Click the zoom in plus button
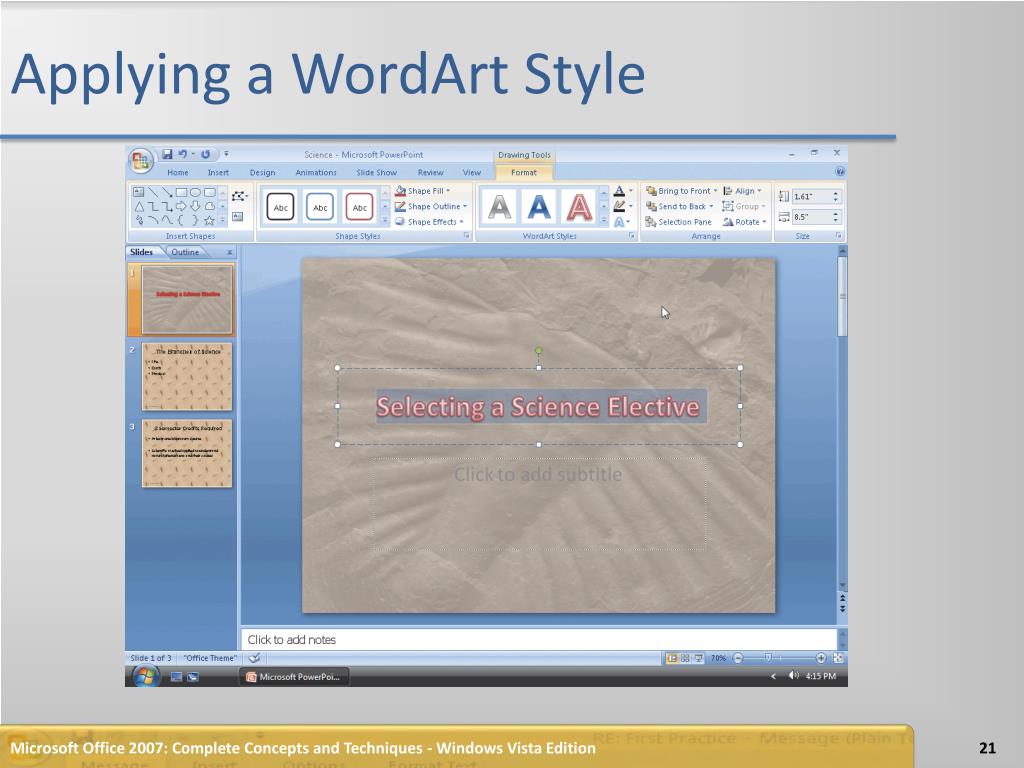 coord(821,658)
